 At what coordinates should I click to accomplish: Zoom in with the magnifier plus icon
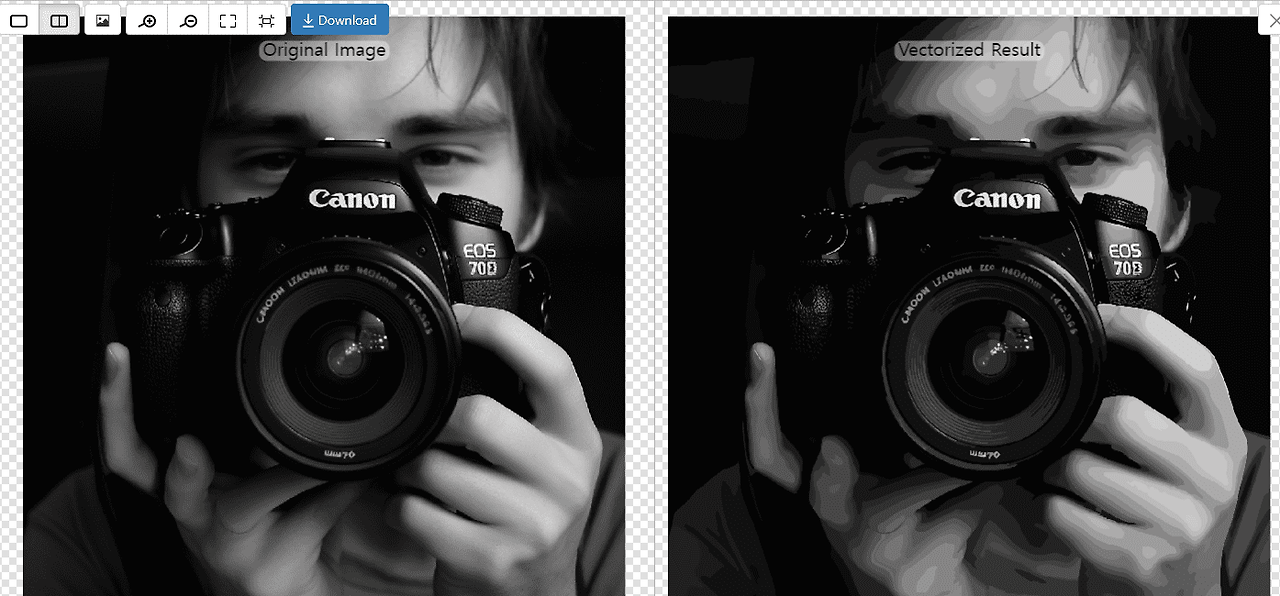[x=147, y=20]
